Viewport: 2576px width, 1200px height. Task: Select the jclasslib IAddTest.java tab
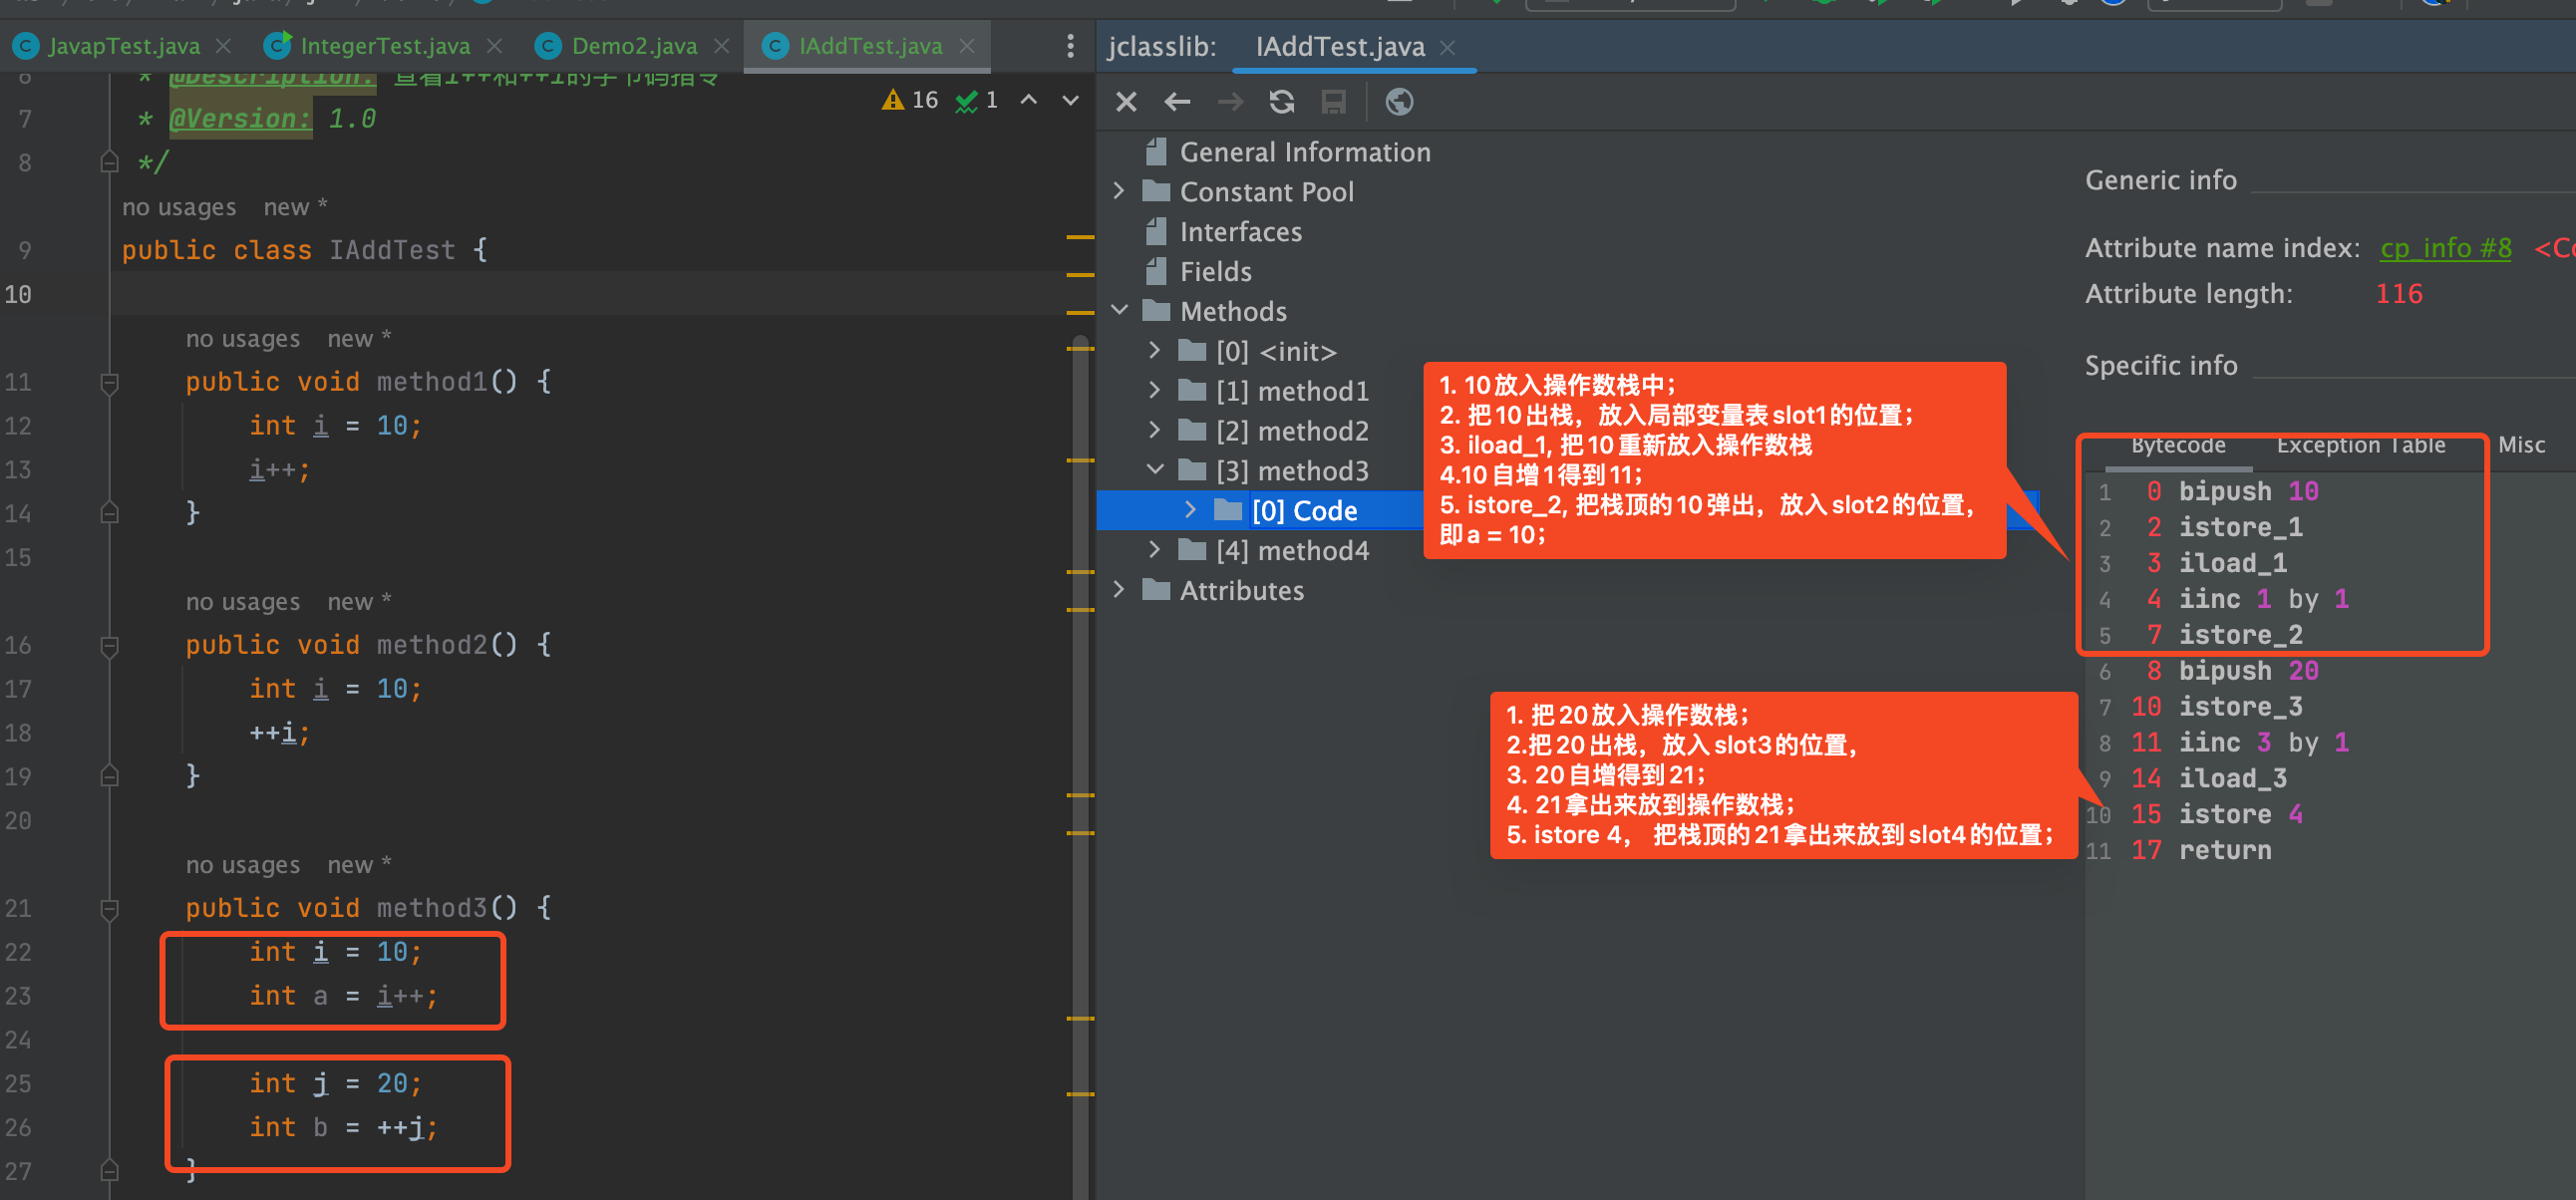pos(1339,47)
